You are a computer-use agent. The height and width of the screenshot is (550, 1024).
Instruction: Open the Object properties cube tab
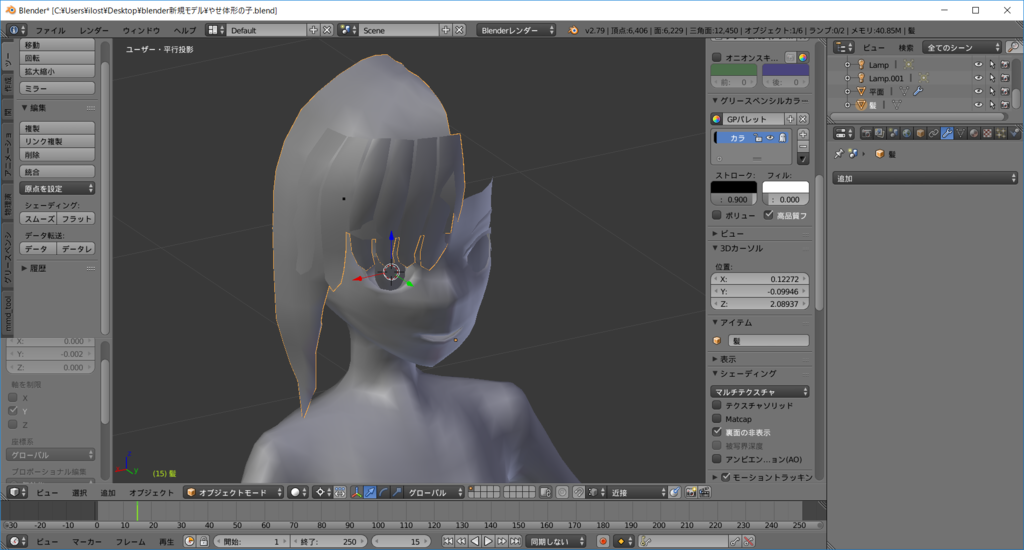[920, 133]
